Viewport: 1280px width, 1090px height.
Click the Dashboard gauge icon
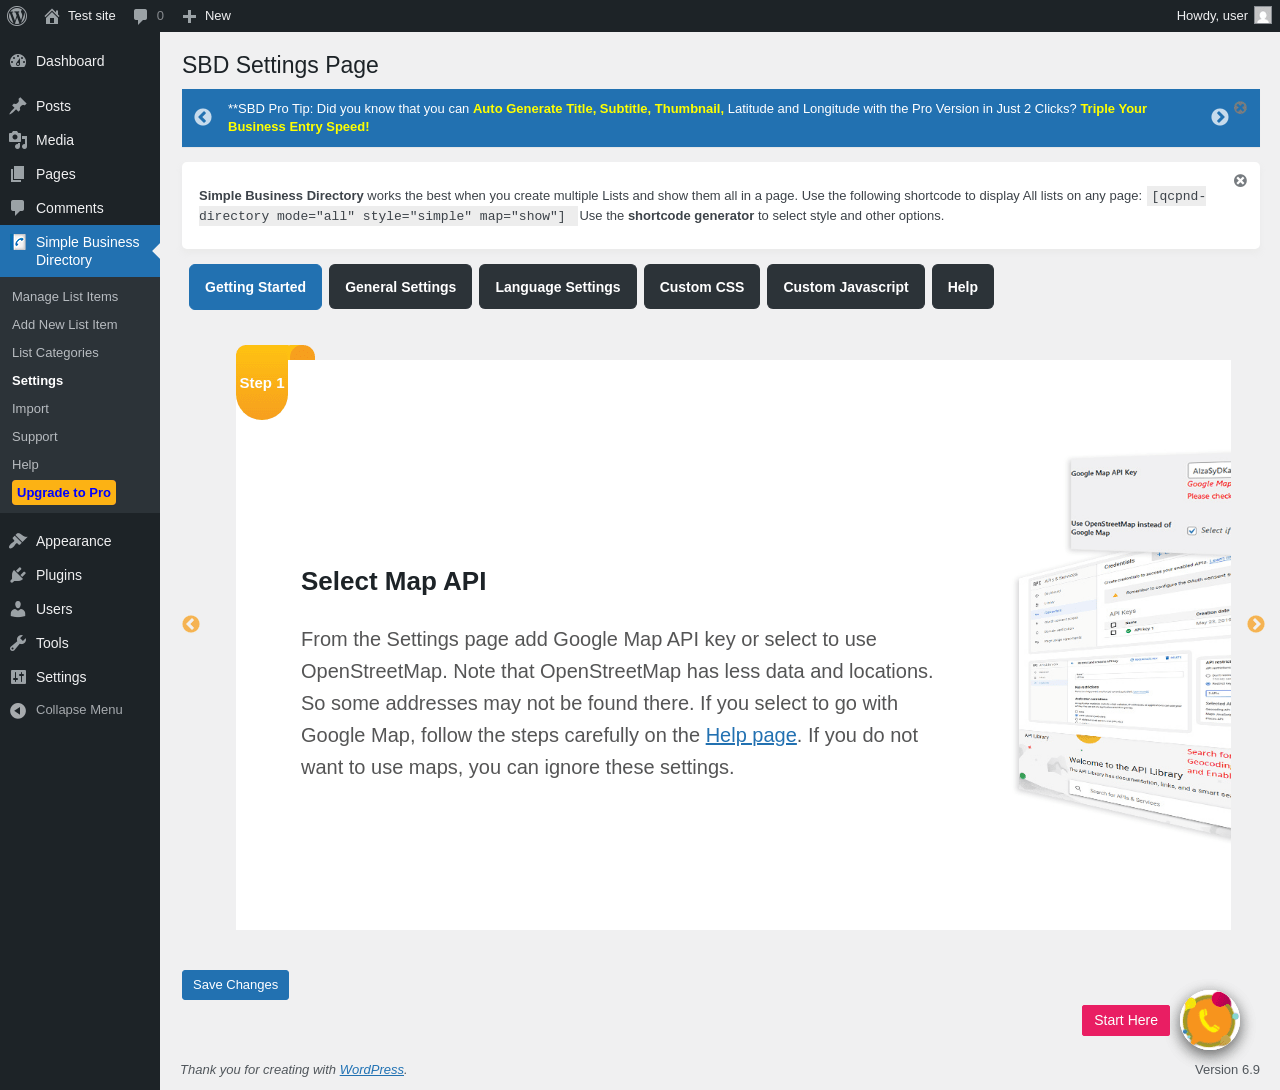pyautogui.click(x=18, y=61)
